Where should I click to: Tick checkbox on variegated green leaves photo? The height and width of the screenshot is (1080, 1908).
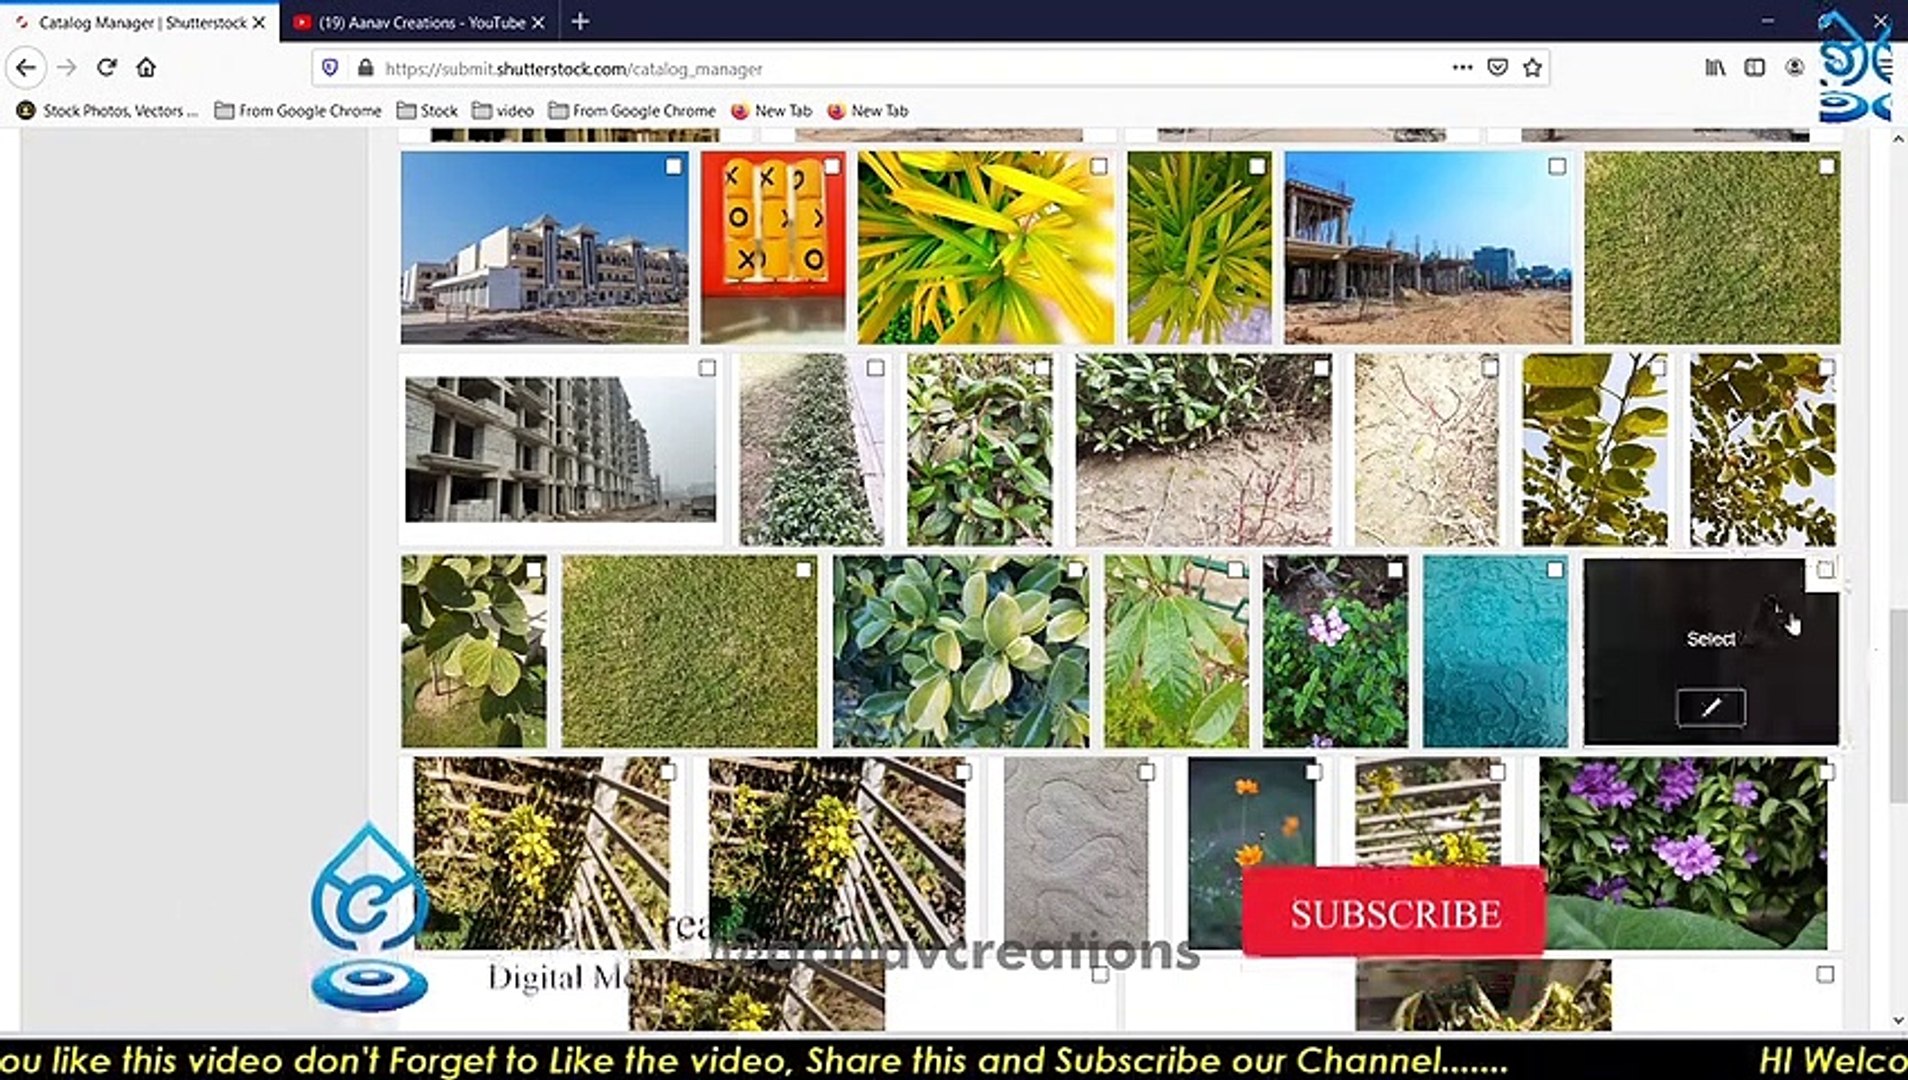click(1075, 569)
